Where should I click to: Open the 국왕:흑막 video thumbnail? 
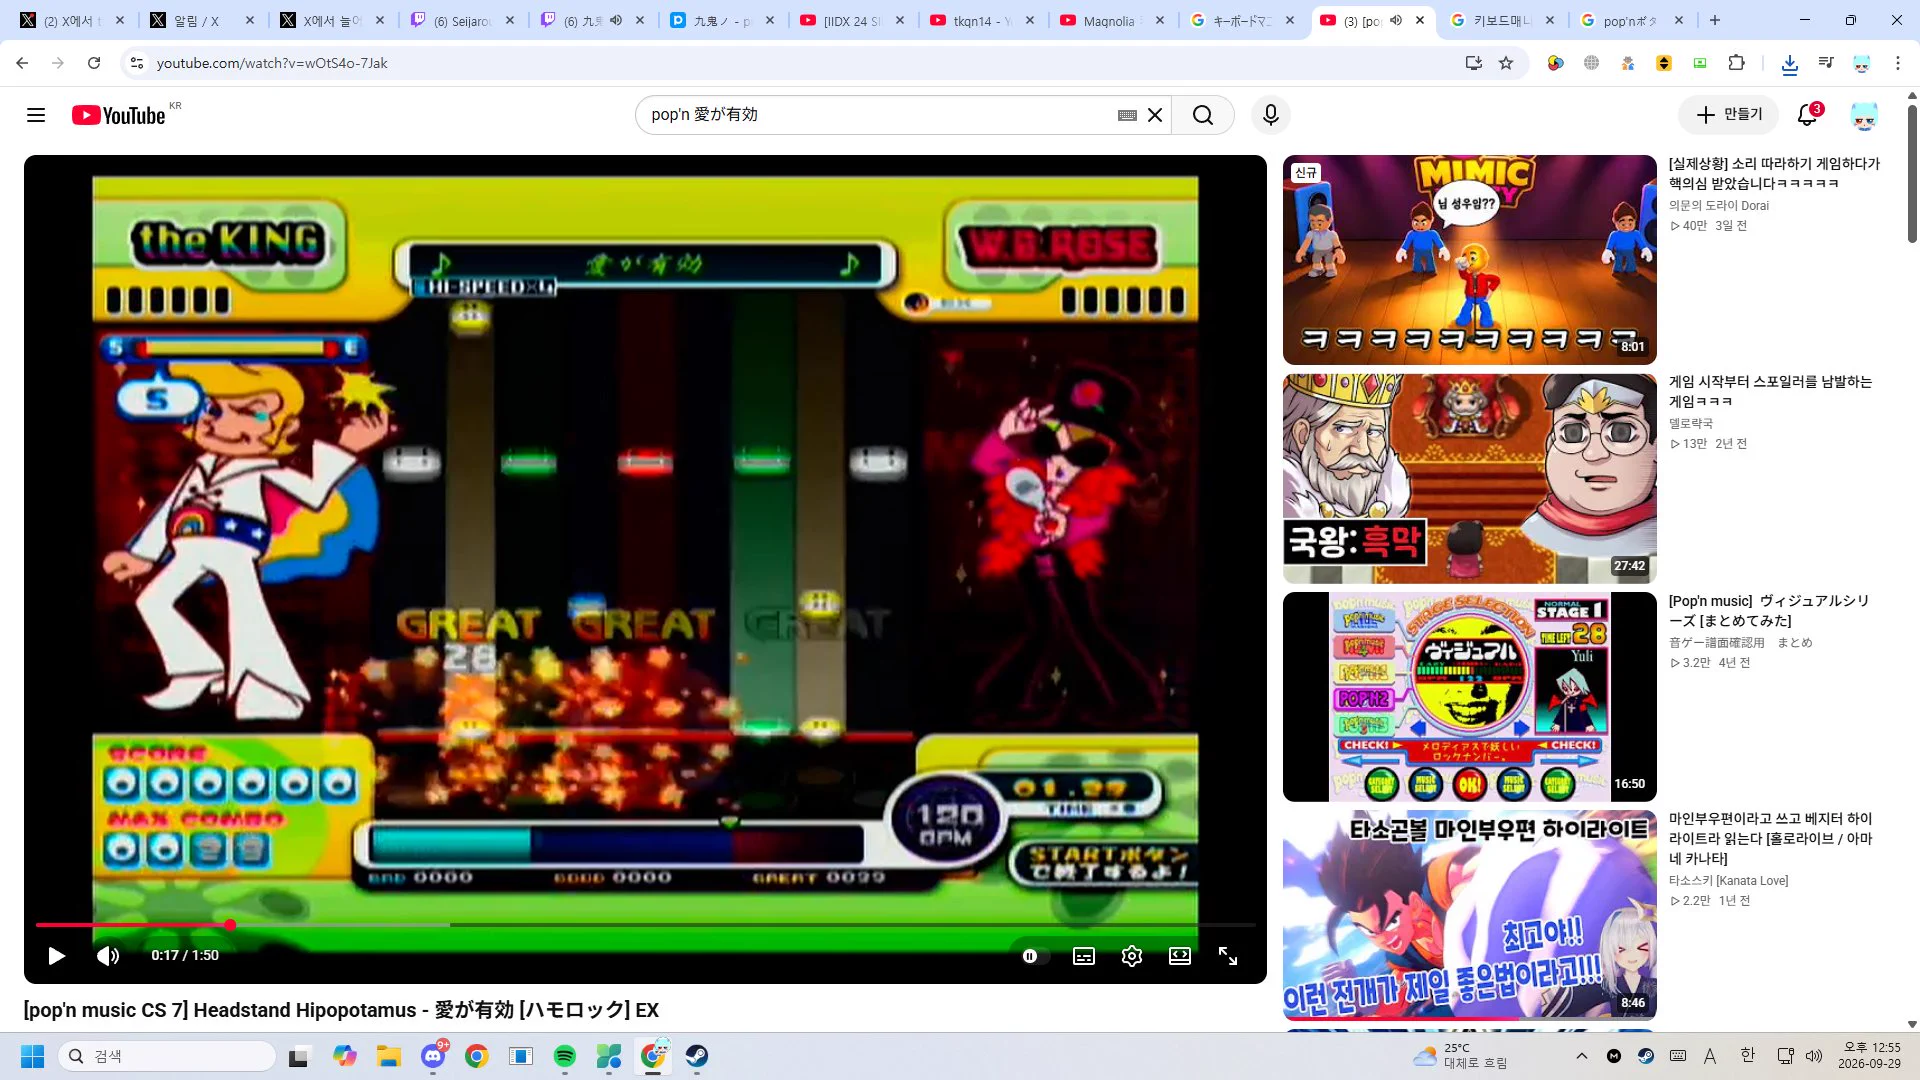[1469, 479]
